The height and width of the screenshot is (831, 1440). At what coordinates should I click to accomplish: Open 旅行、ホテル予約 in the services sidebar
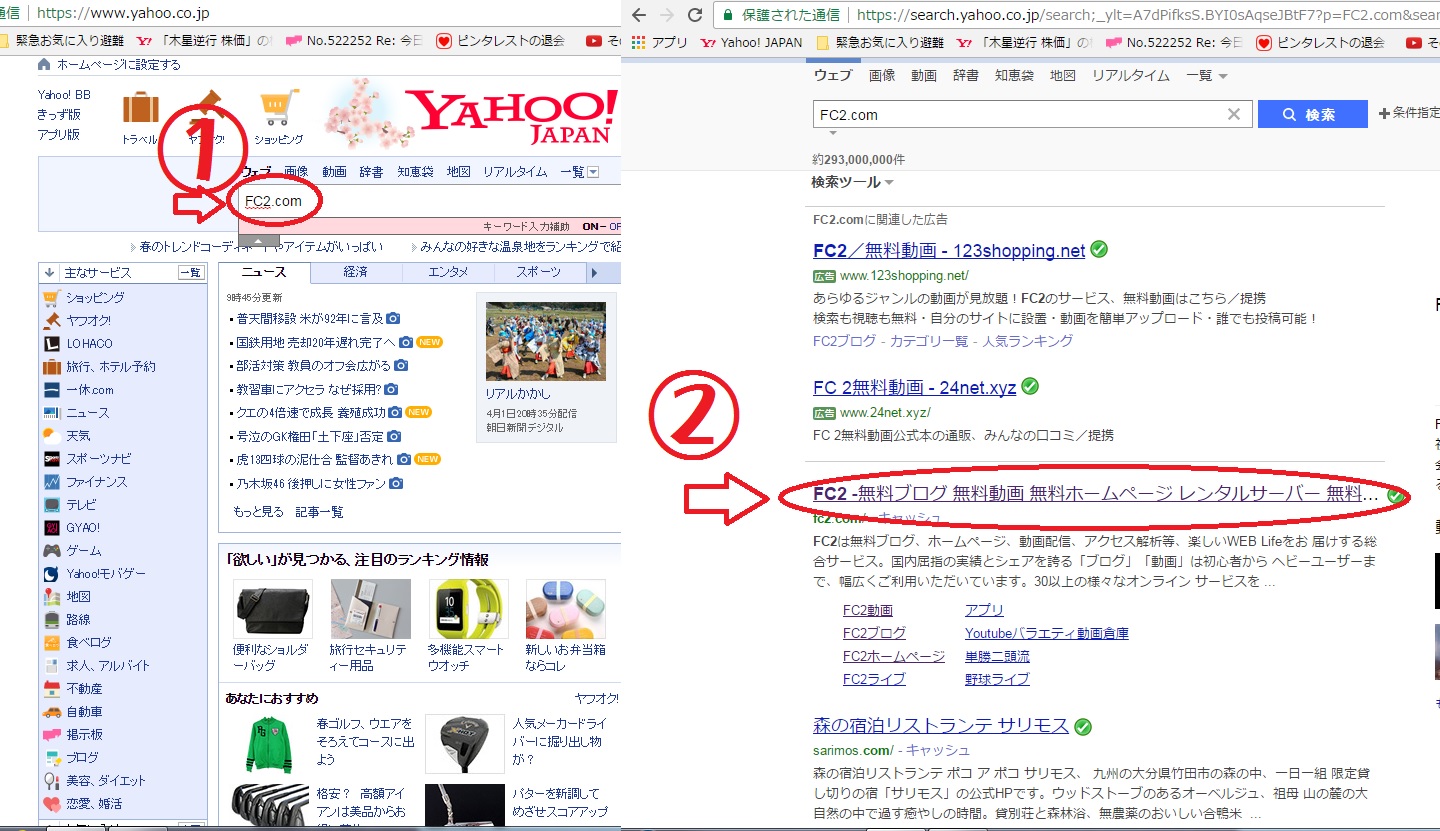coord(111,367)
